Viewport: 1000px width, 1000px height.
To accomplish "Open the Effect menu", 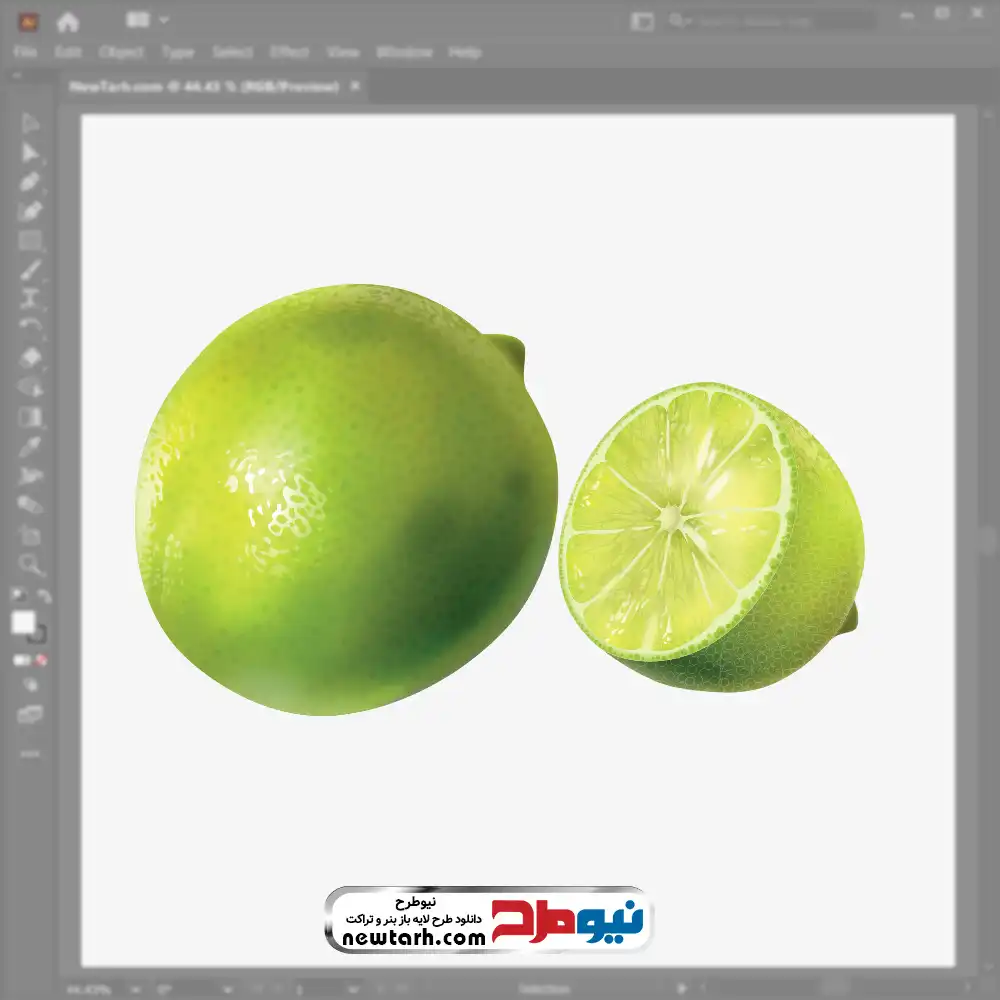I will 289,52.
